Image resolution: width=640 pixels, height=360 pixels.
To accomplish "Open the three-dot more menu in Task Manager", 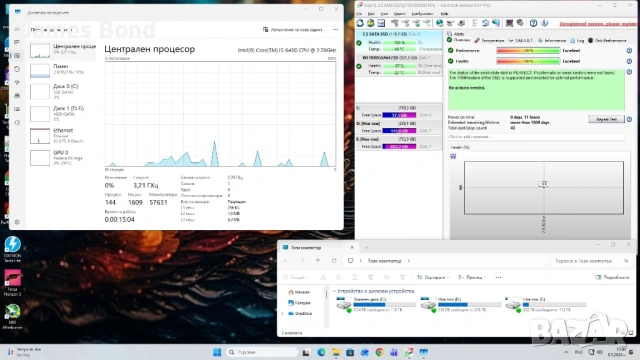I will [336, 29].
